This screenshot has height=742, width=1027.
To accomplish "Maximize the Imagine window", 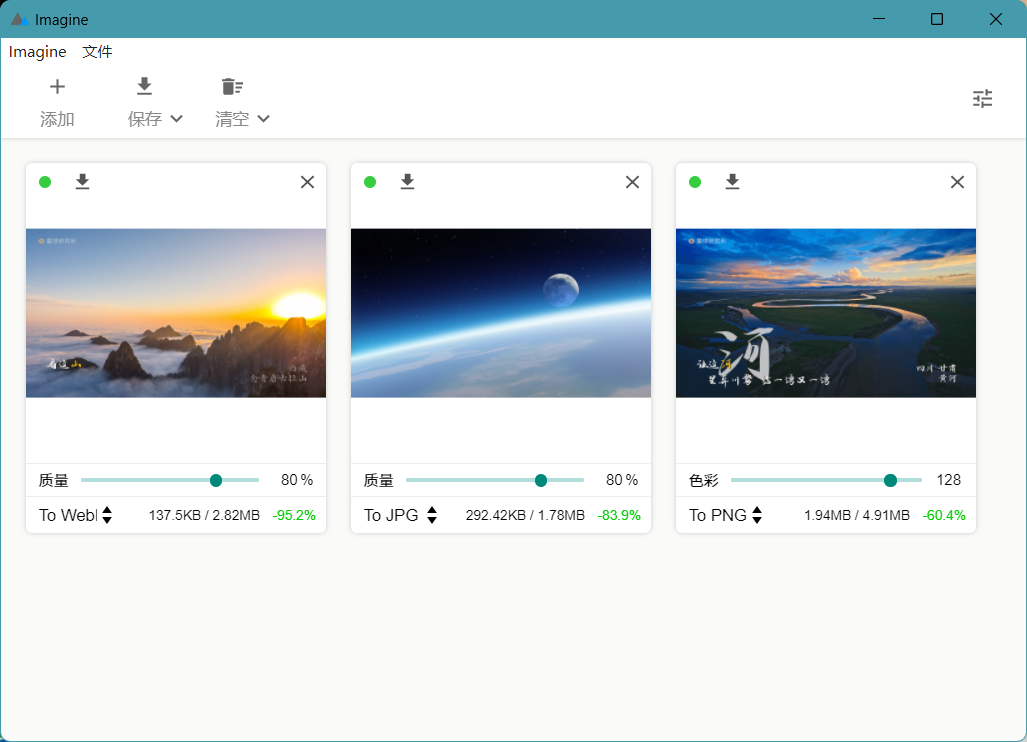I will point(937,19).
